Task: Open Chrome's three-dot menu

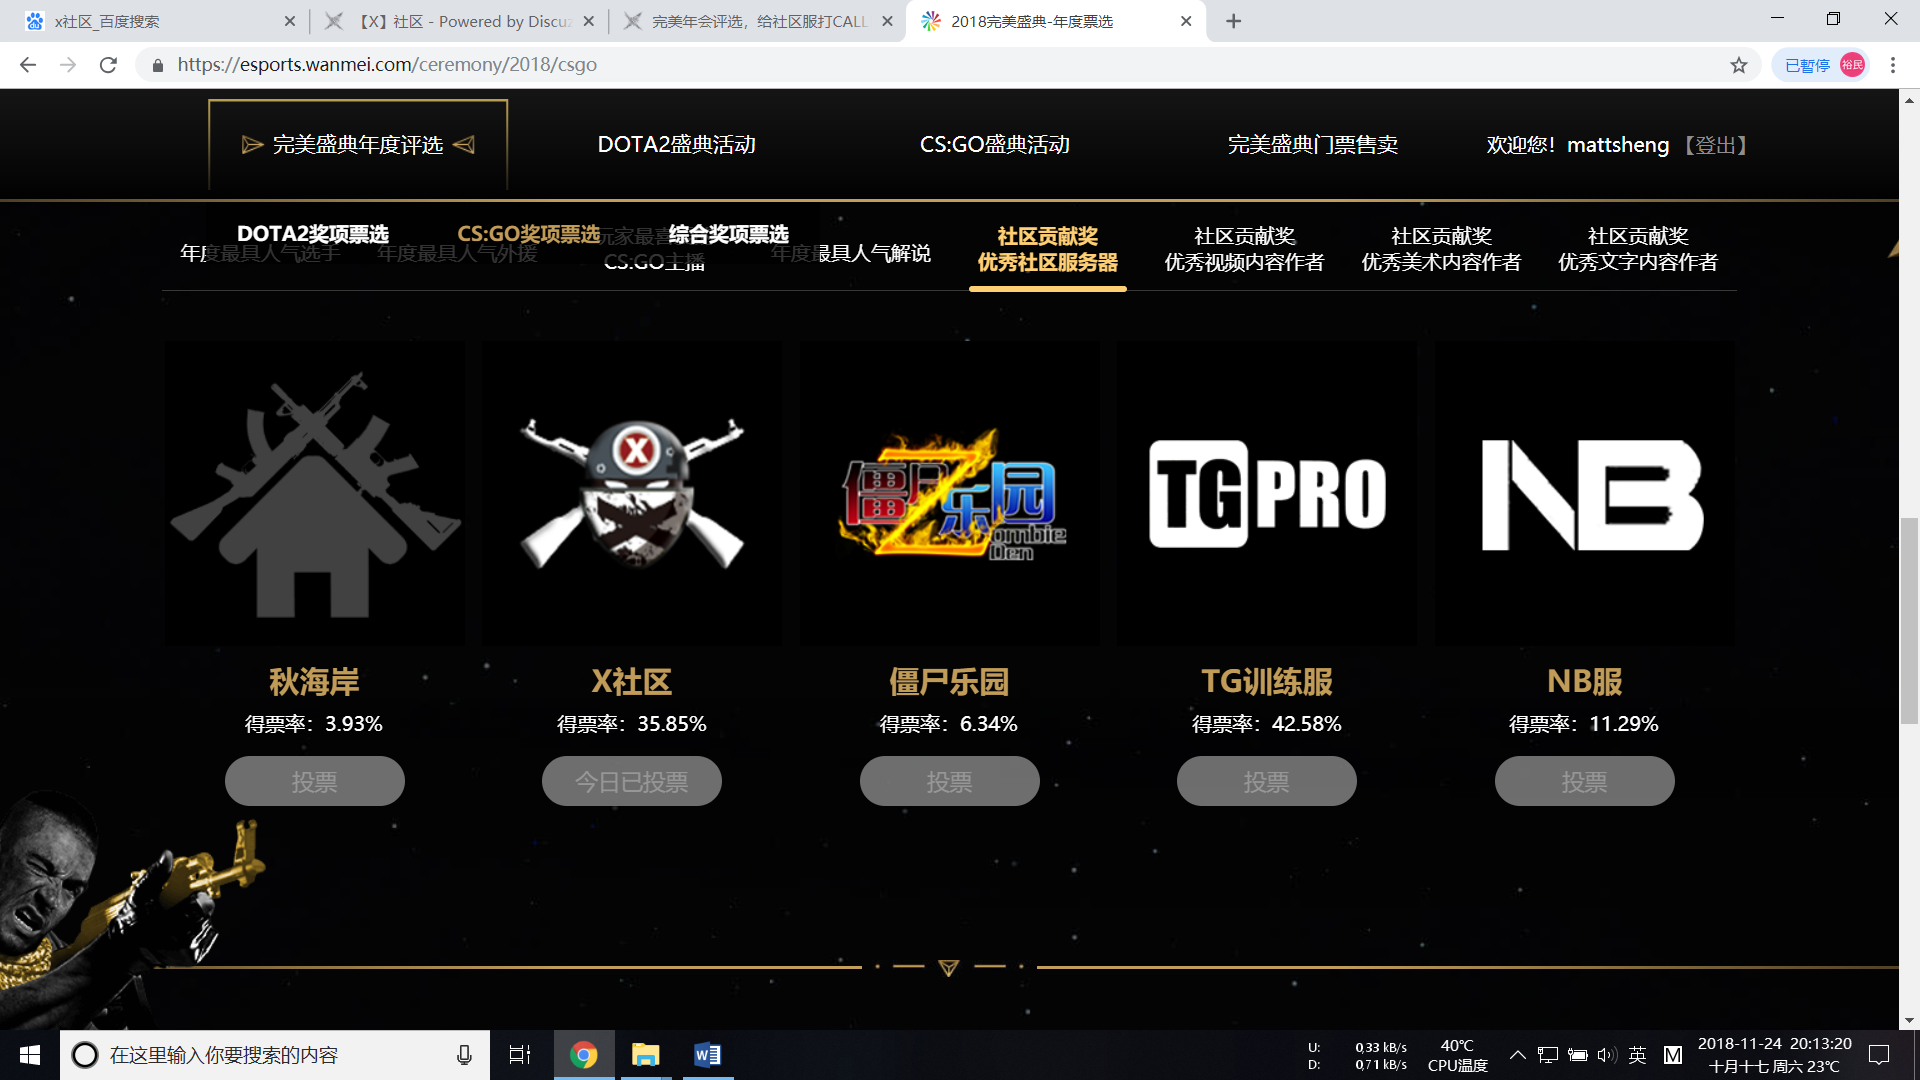Action: point(1892,64)
